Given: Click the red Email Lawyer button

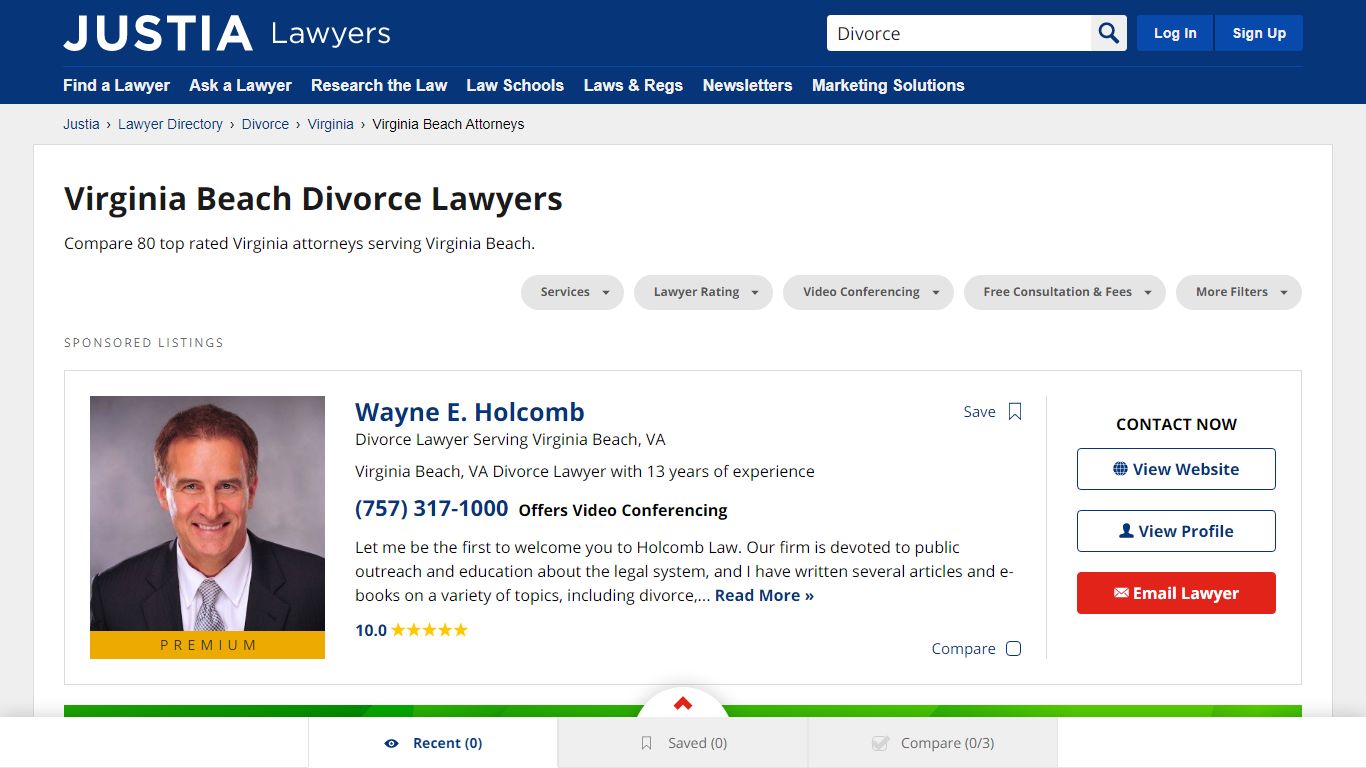Looking at the screenshot, I should (1176, 593).
